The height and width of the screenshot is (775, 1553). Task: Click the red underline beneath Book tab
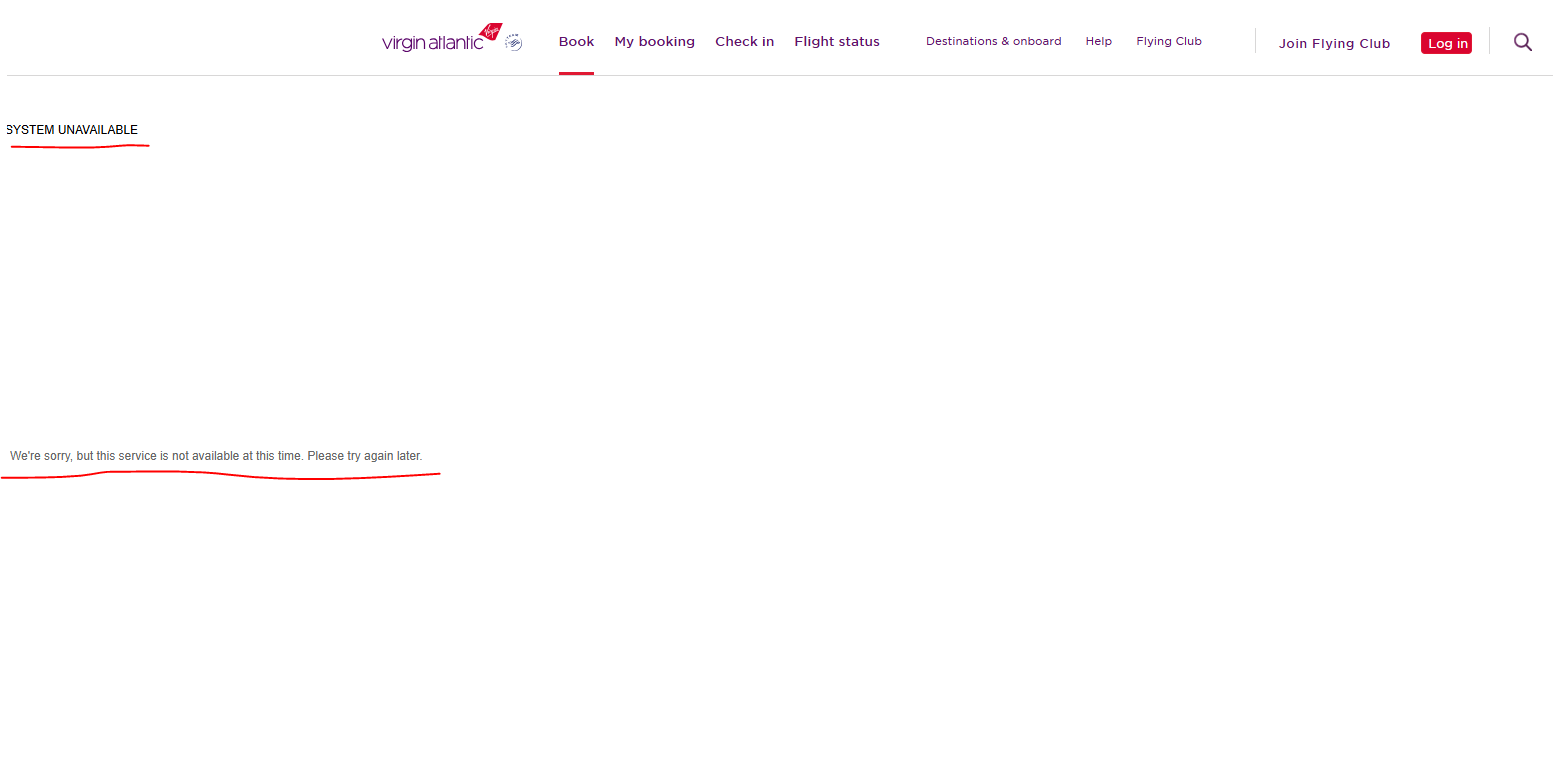pyautogui.click(x=576, y=73)
